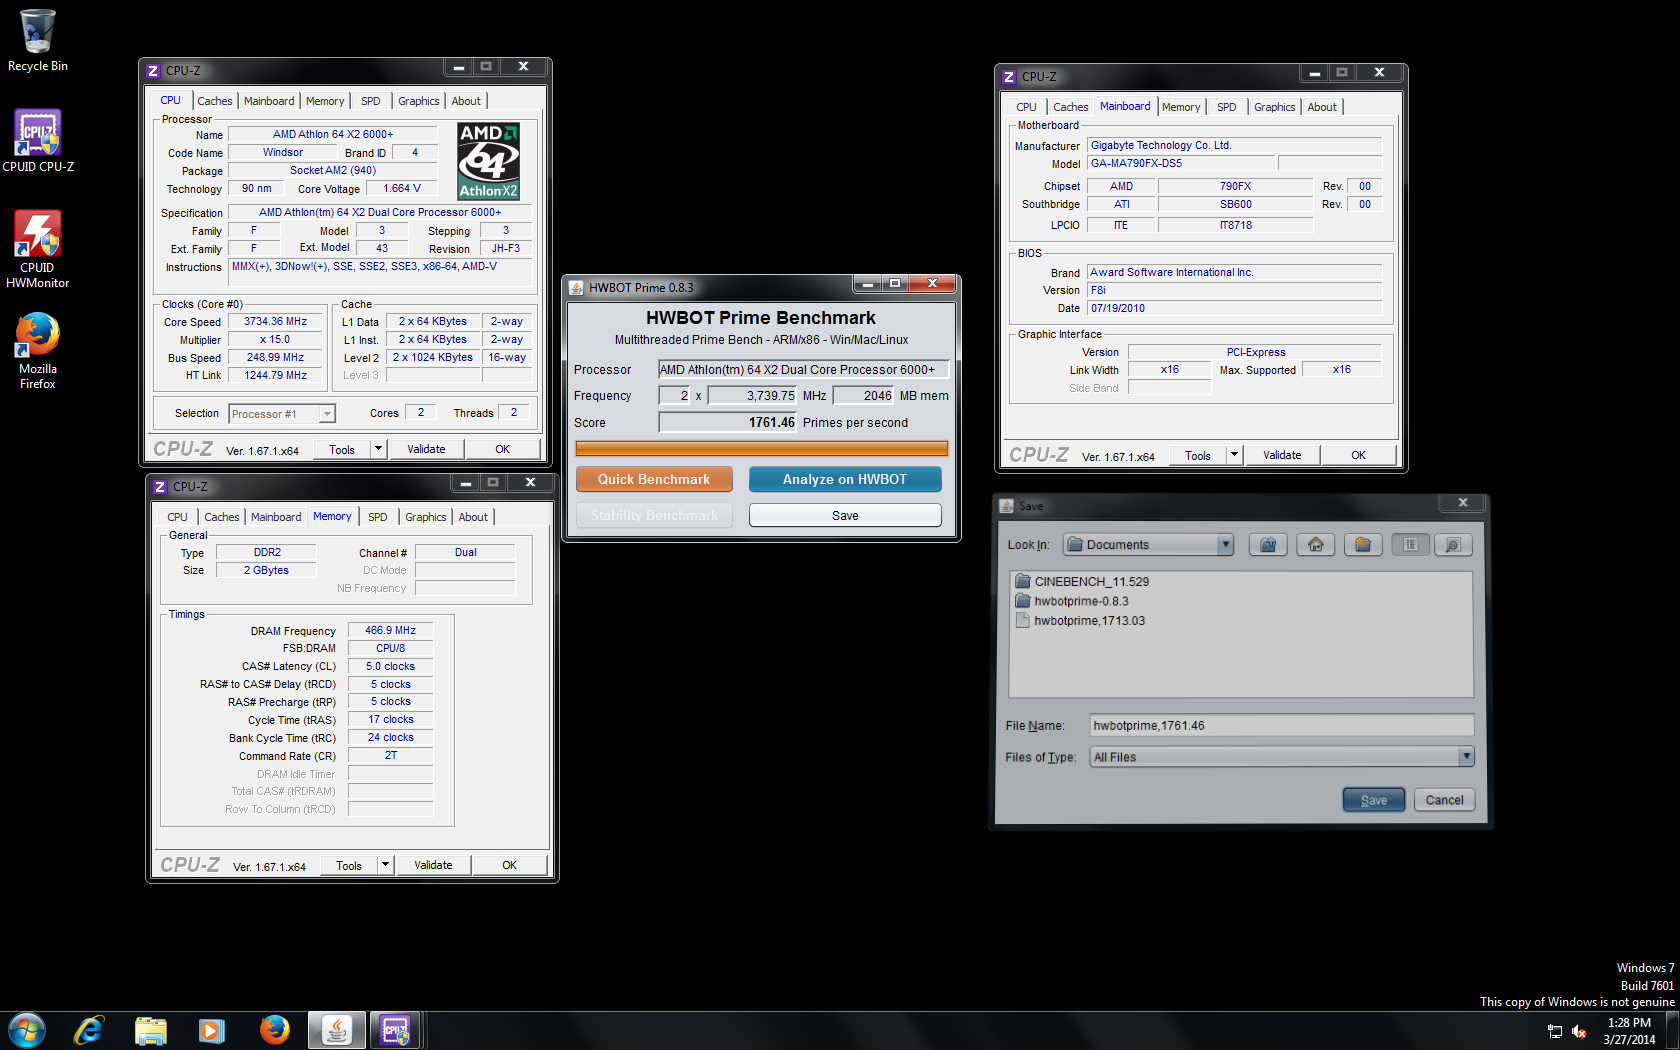The image size is (1680, 1050).
Task: Click Core Speed value 3734.36 MHz
Action: 276,321
